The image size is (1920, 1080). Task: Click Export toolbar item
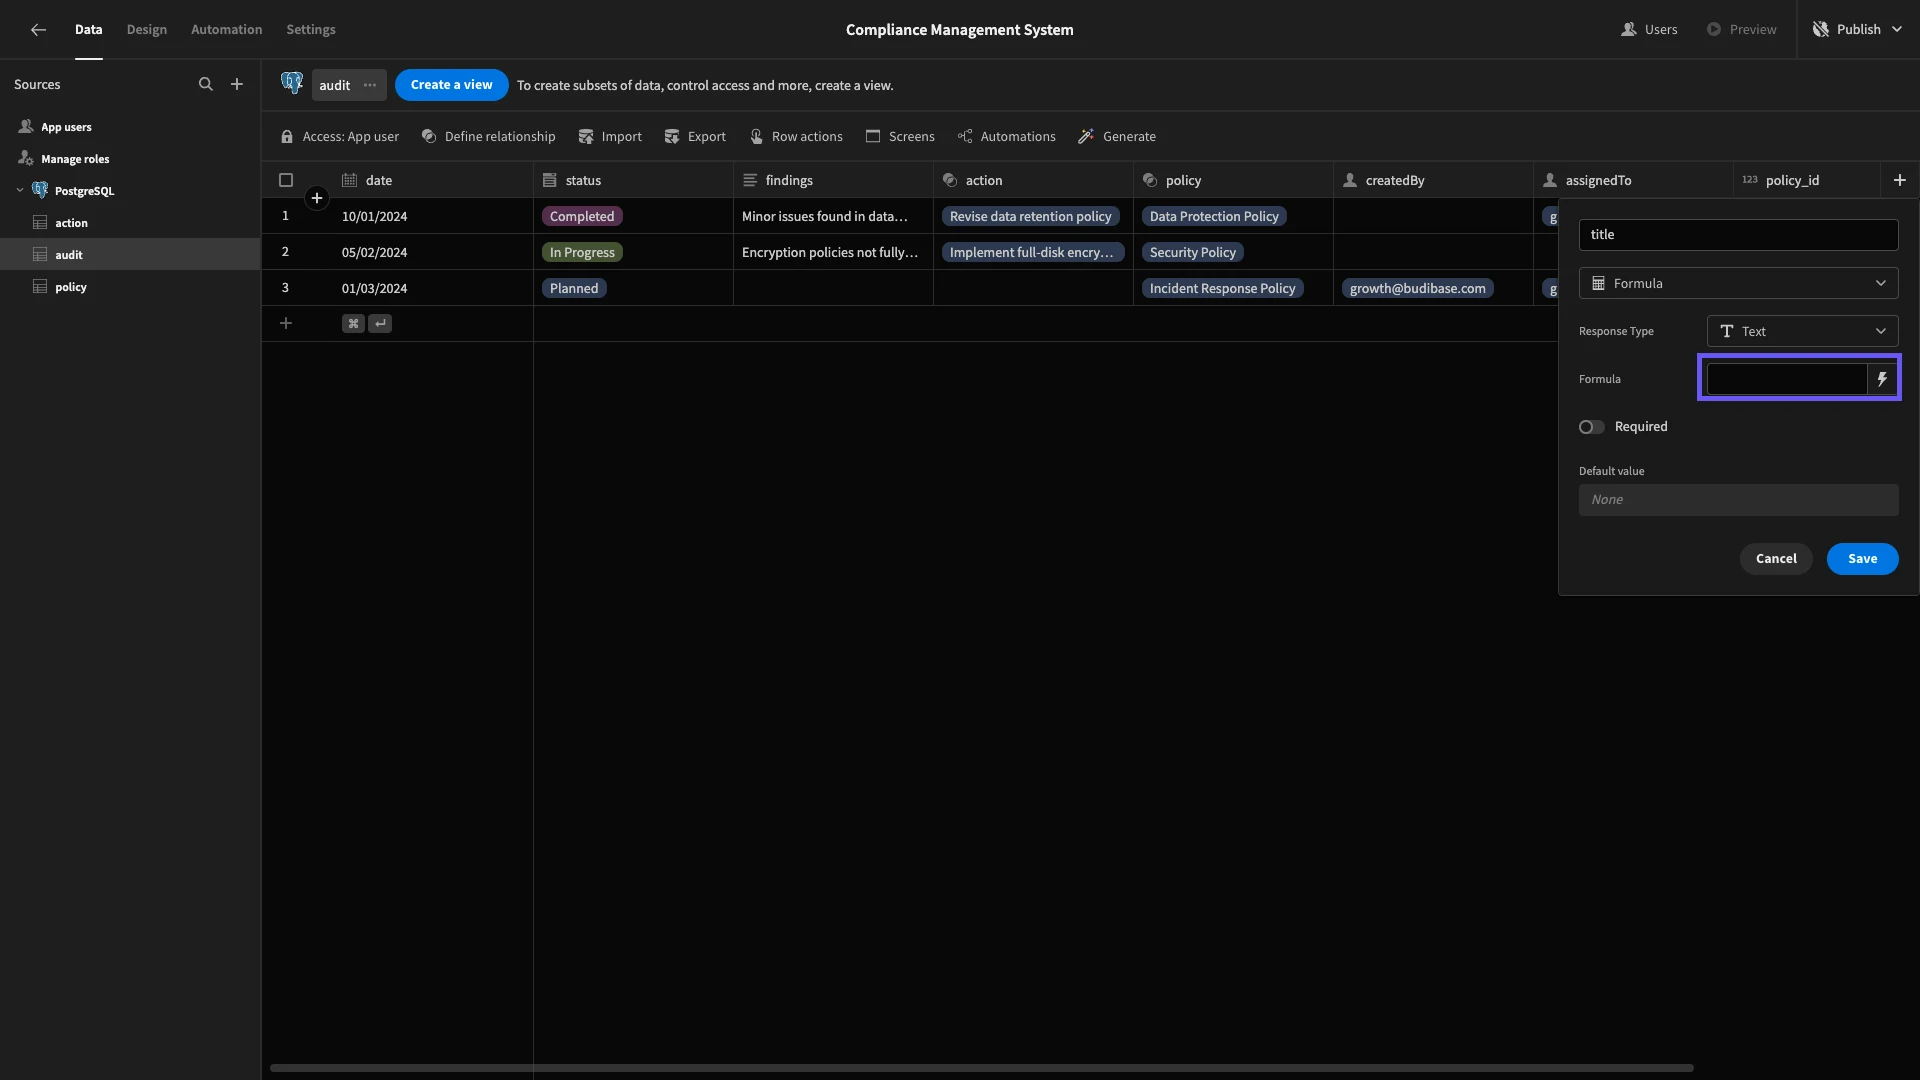pos(695,137)
